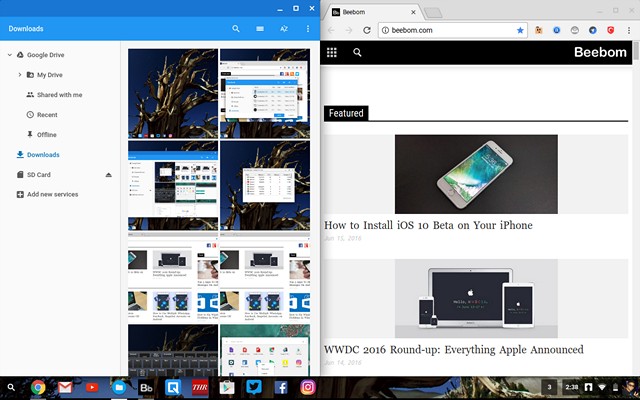Expand the My Drive folder

click(x=20, y=75)
